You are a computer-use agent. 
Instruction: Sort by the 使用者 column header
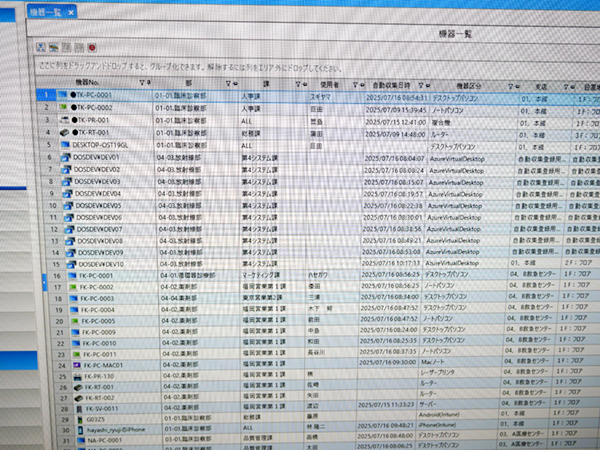coord(329,85)
